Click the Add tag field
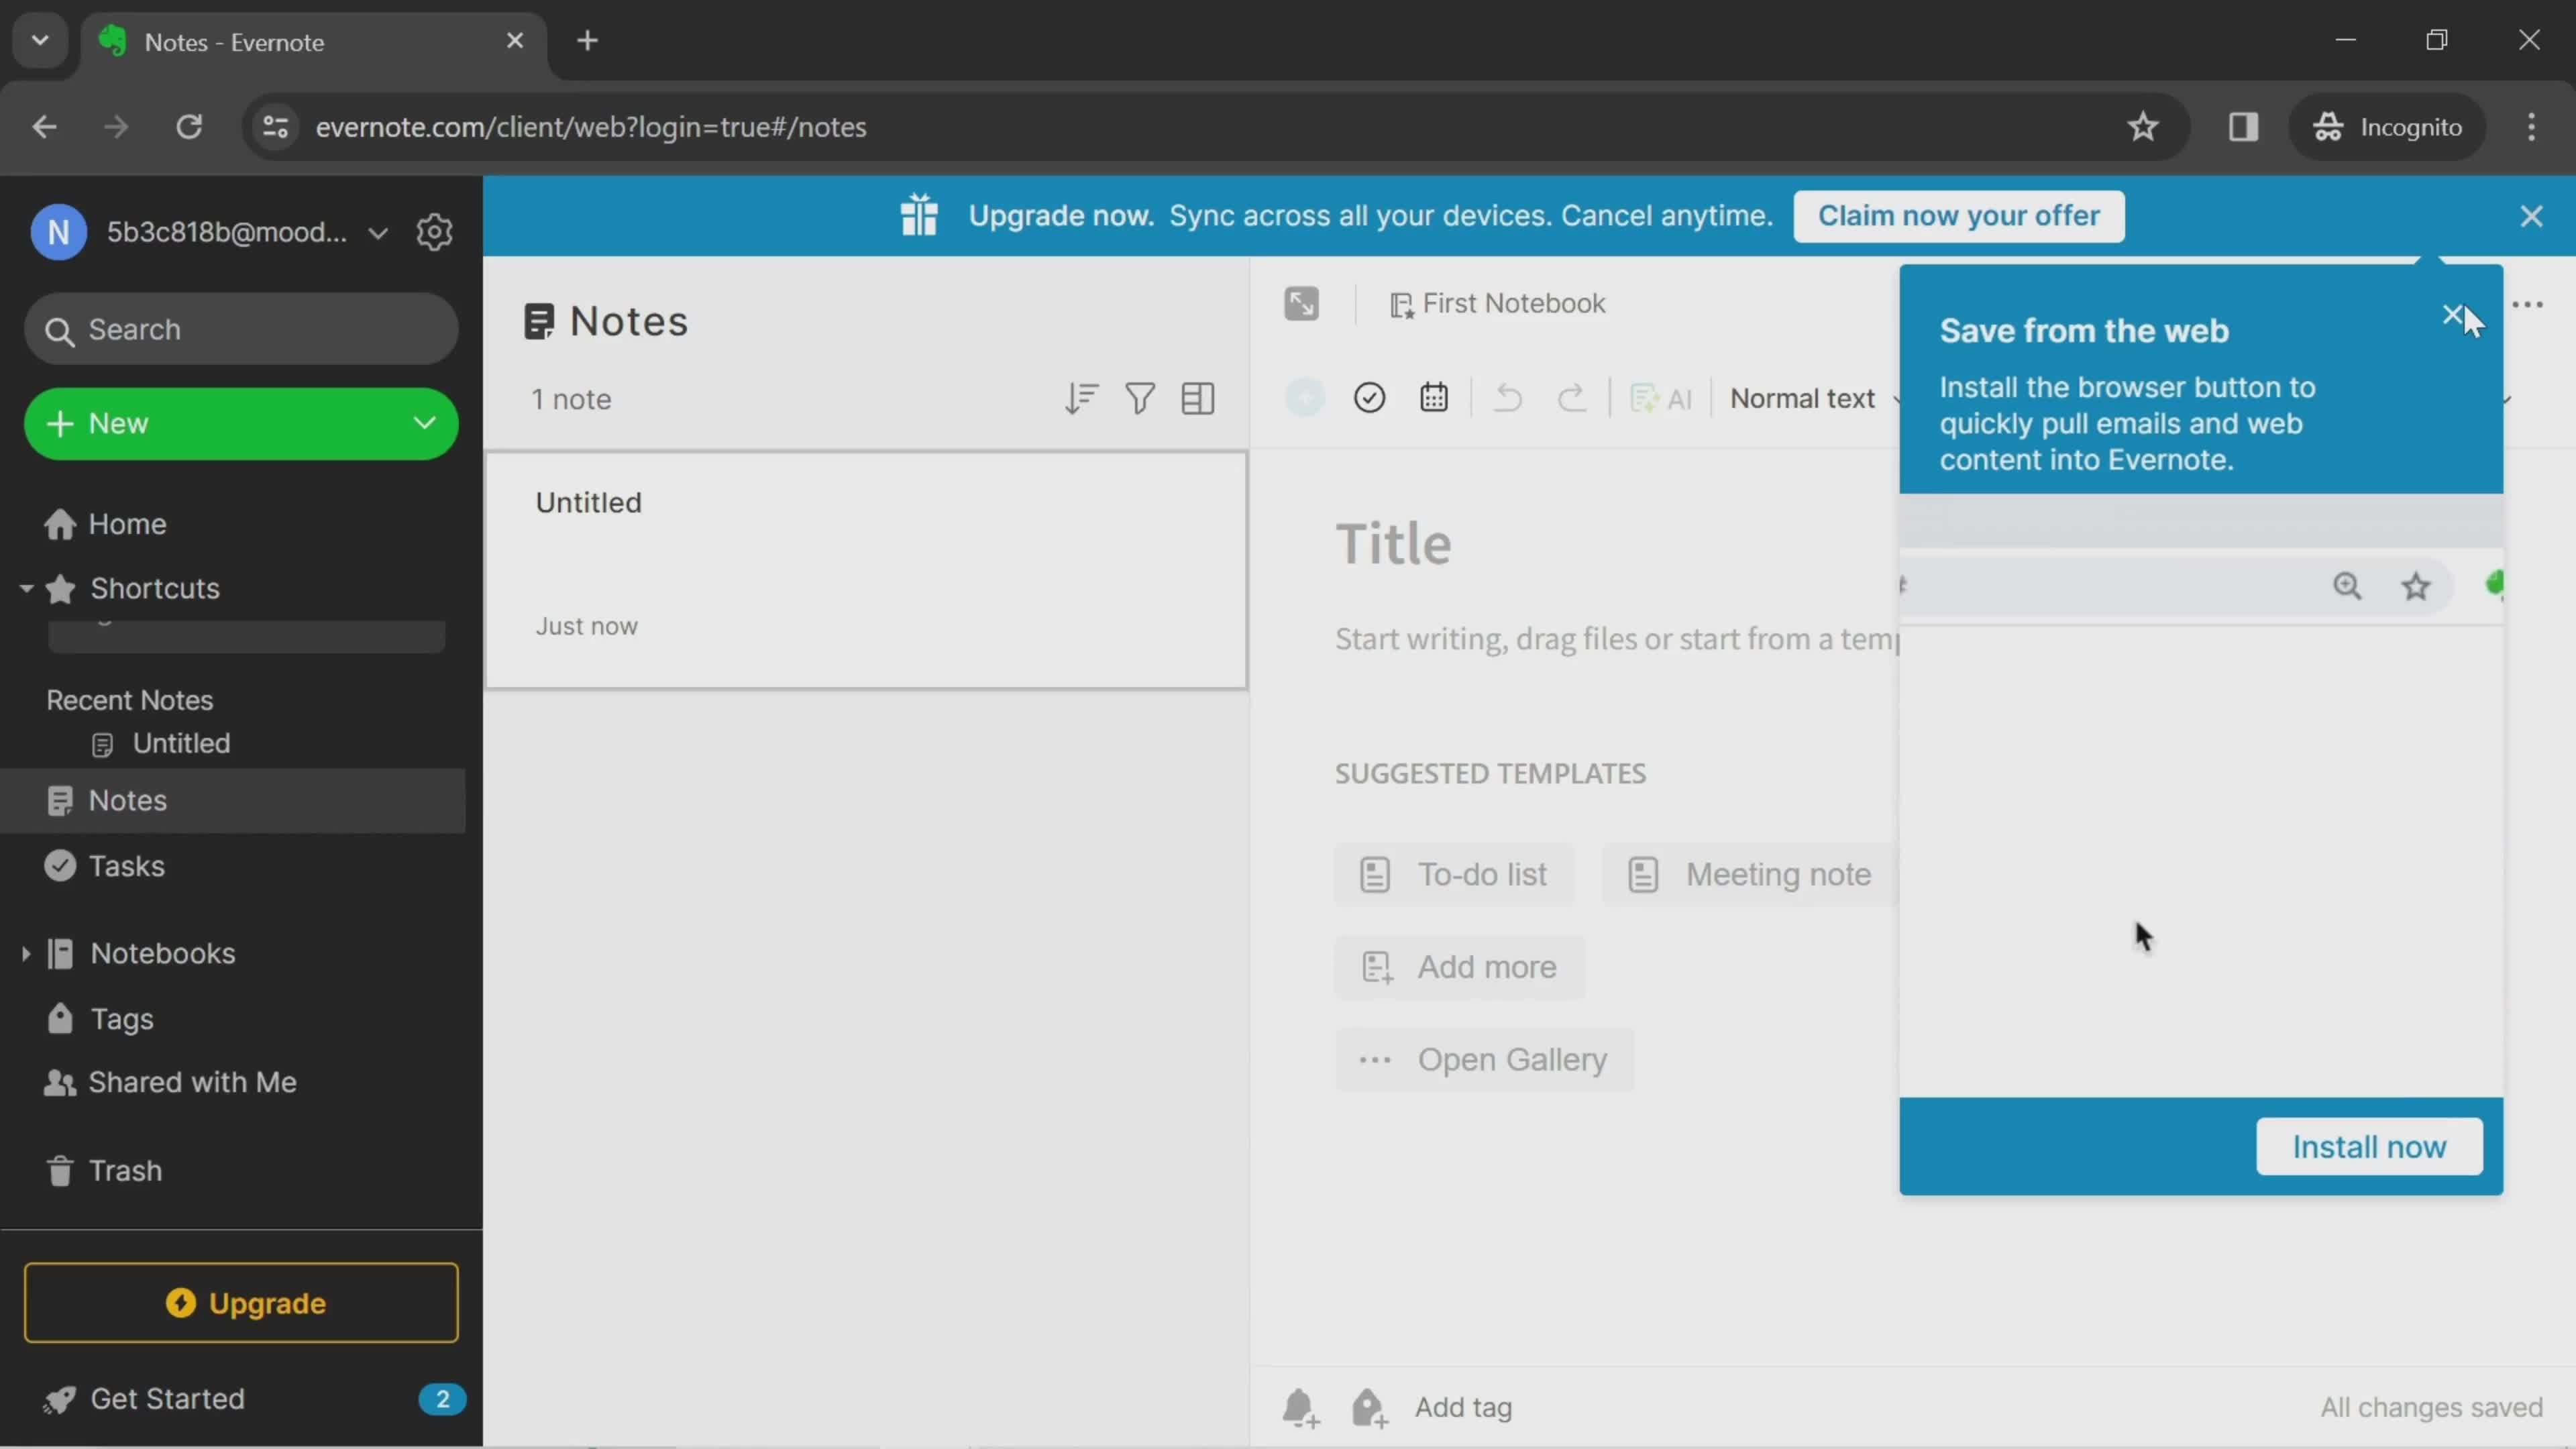 (x=1463, y=1408)
